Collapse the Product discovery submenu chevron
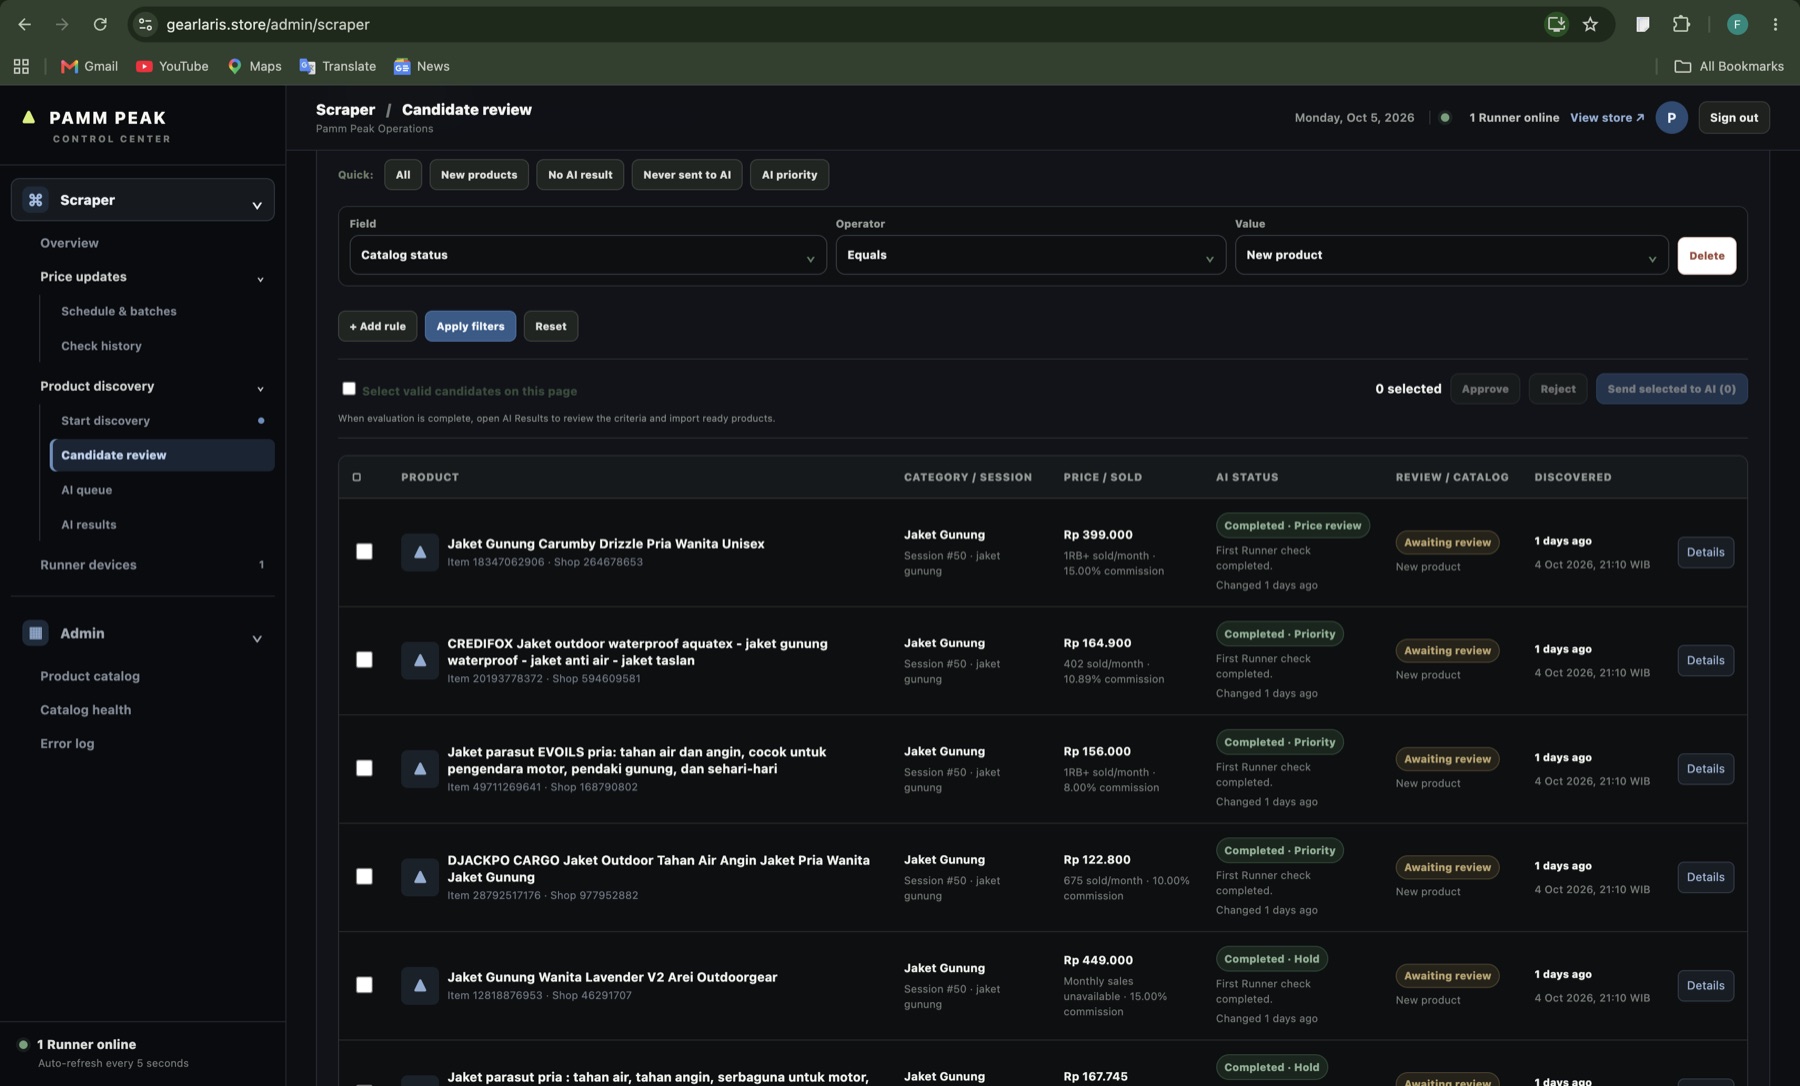Viewport: 1800px width, 1086px height. pos(260,388)
